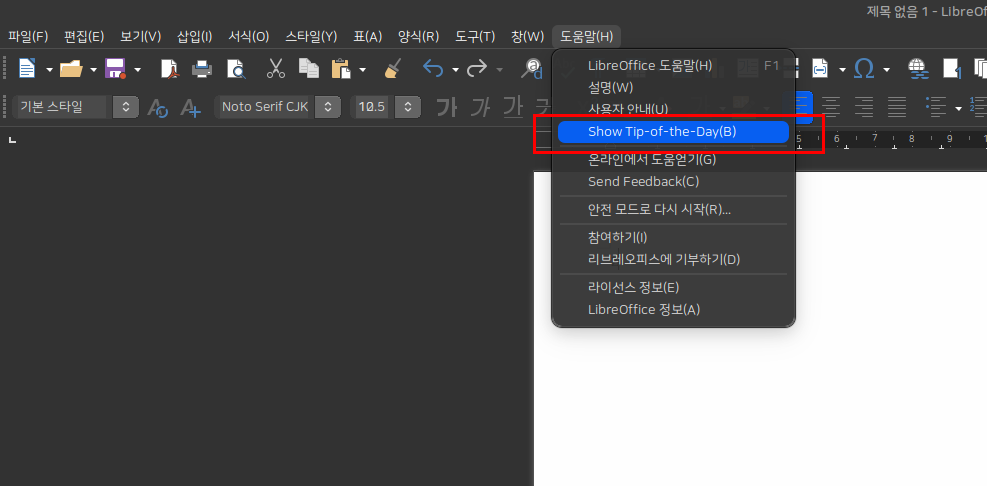Click the Save floppy disk icon

[115, 69]
